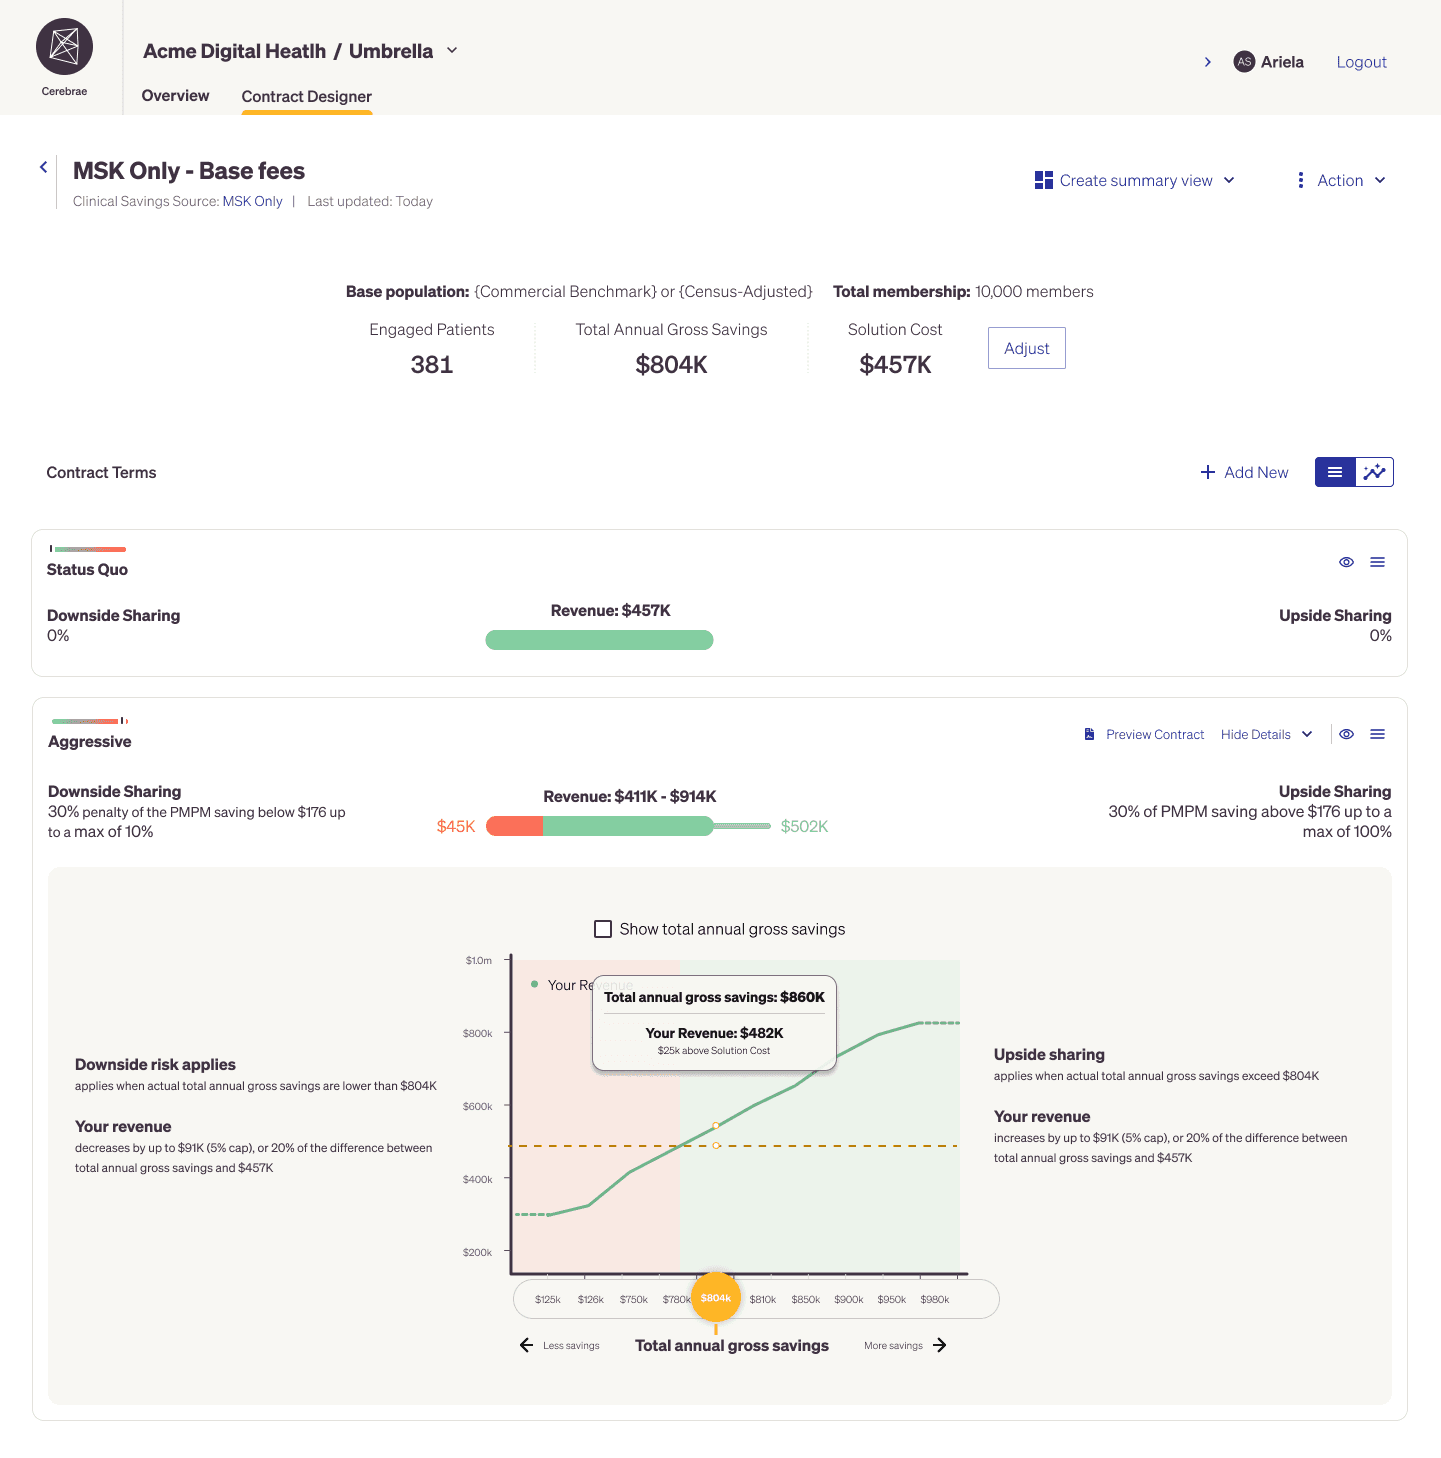Click the Less savings left arrow
This screenshot has height=1458, width=1441.
pyautogui.click(x=526, y=1345)
